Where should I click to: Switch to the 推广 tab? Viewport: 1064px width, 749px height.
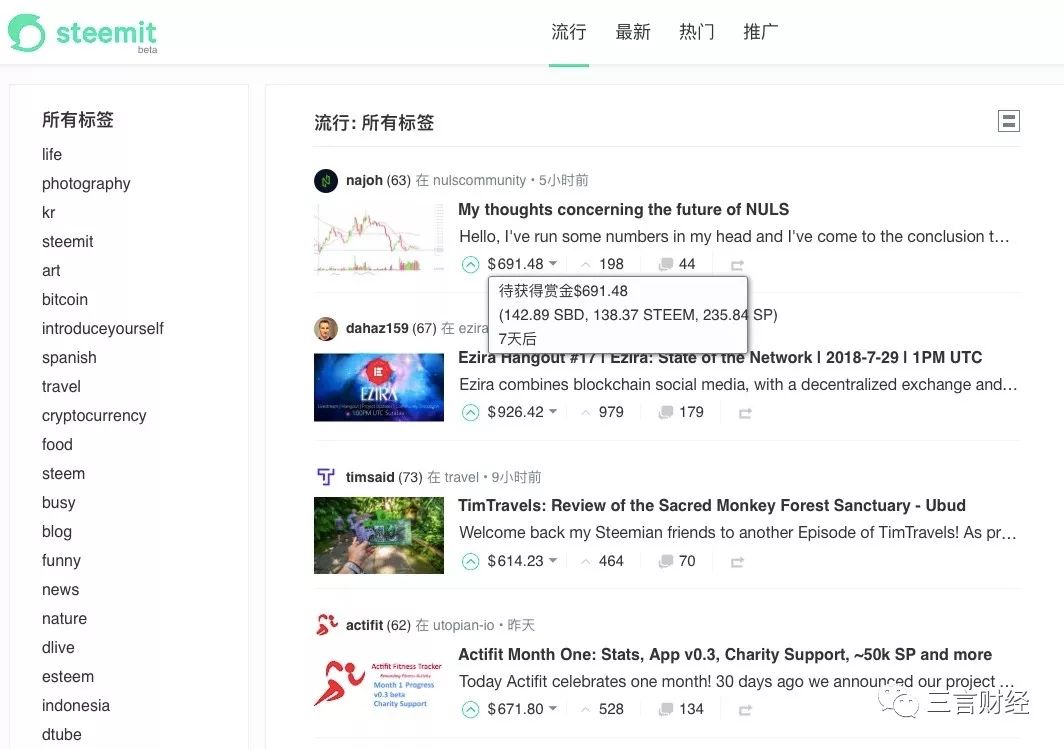pyautogui.click(x=760, y=32)
